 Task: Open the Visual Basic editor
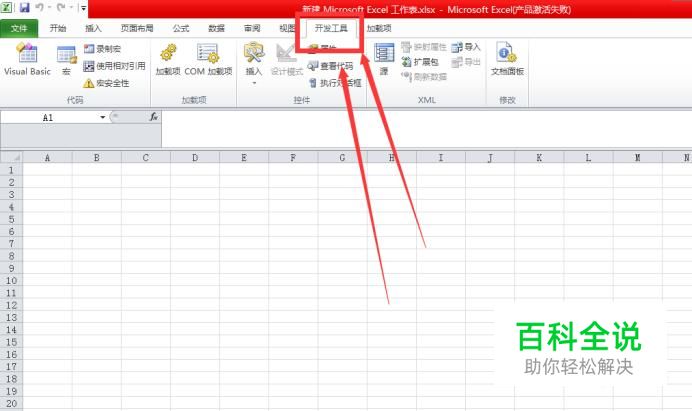point(27,59)
